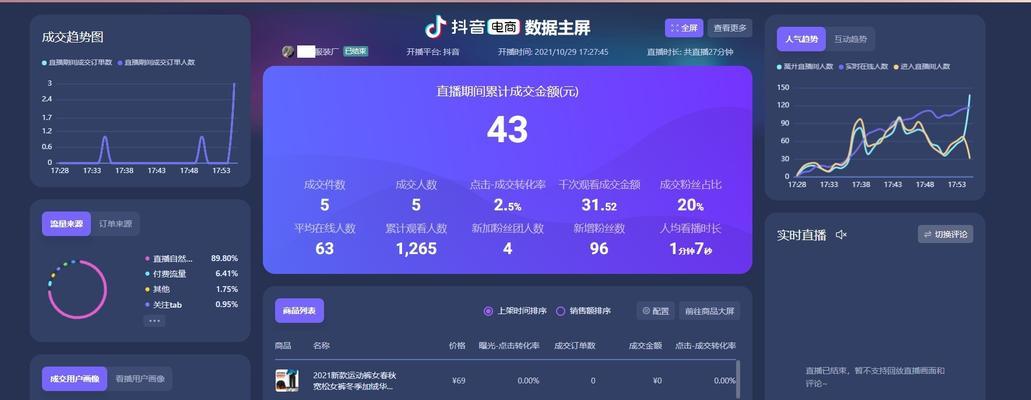Toggle 直播期间成交订单数 legend in trend chart

pyautogui.click(x=76, y=62)
